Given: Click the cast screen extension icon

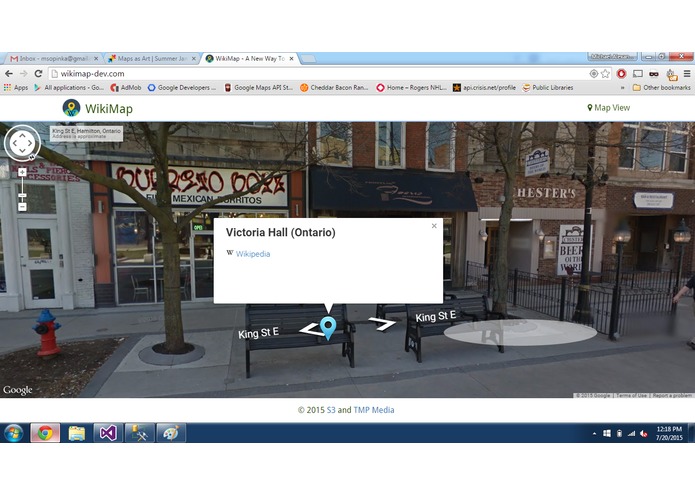Looking at the screenshot, I should pyautogui.click(x=638, y=74).
